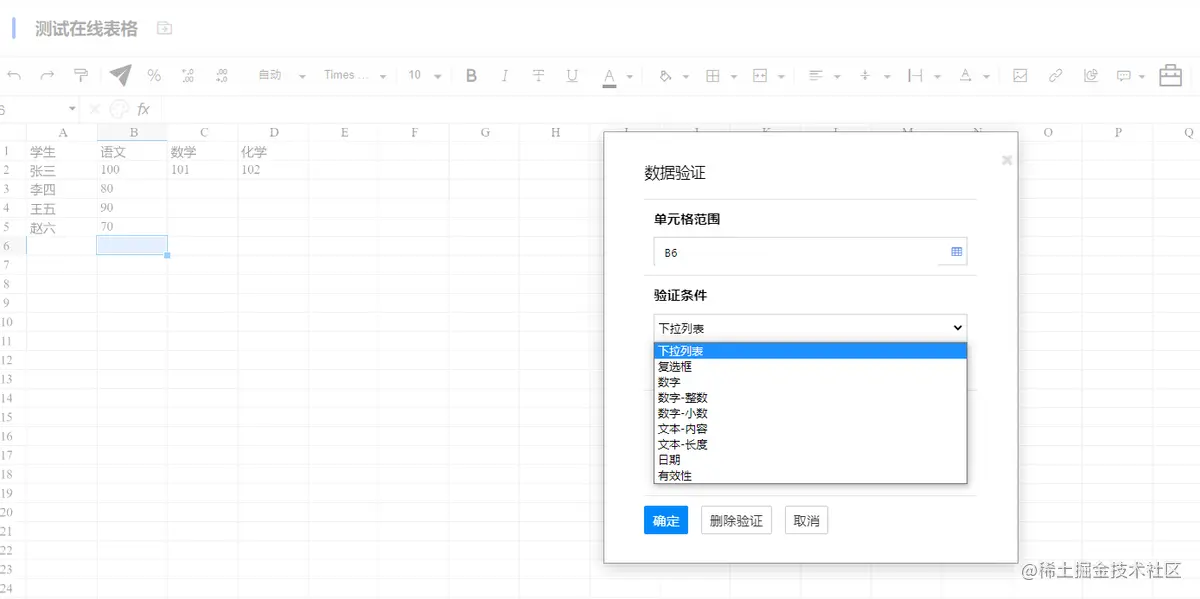Select 文本-内容 validation option
The height and width of the screenshot is (599, 1200).
[810, 429]
